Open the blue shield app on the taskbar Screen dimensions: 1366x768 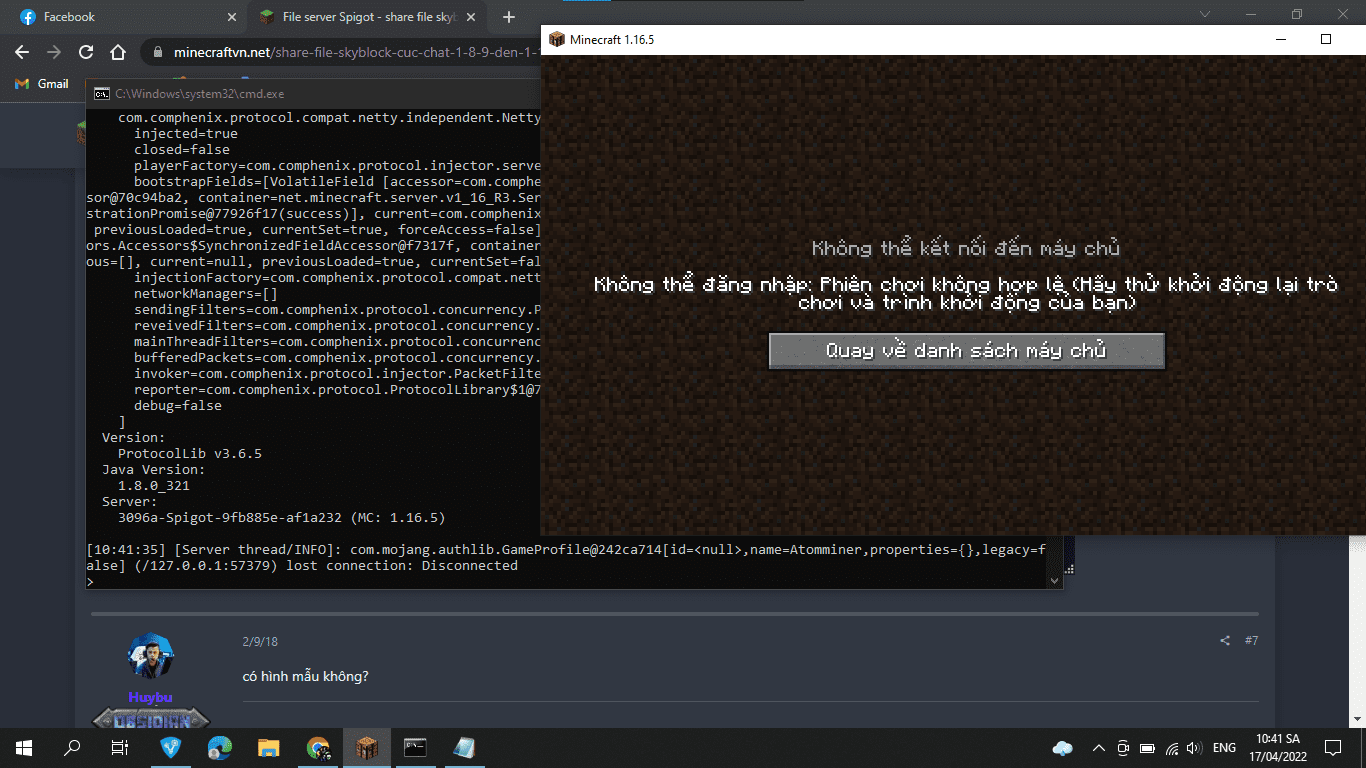tap(172, 748)
